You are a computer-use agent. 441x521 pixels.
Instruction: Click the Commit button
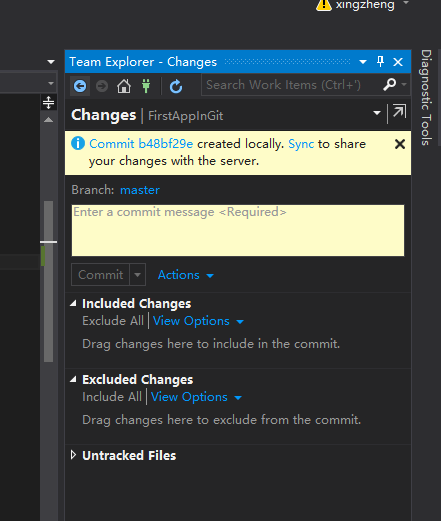click(x=100, y=275)
